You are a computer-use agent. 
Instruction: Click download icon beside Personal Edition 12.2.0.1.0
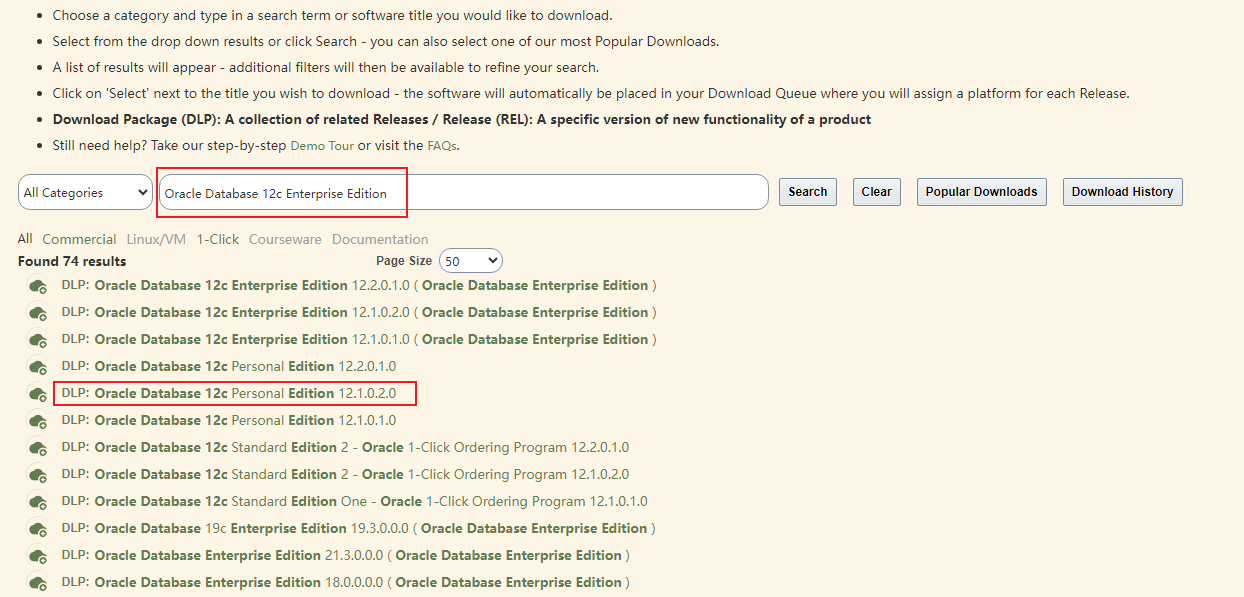click(39, 367)
